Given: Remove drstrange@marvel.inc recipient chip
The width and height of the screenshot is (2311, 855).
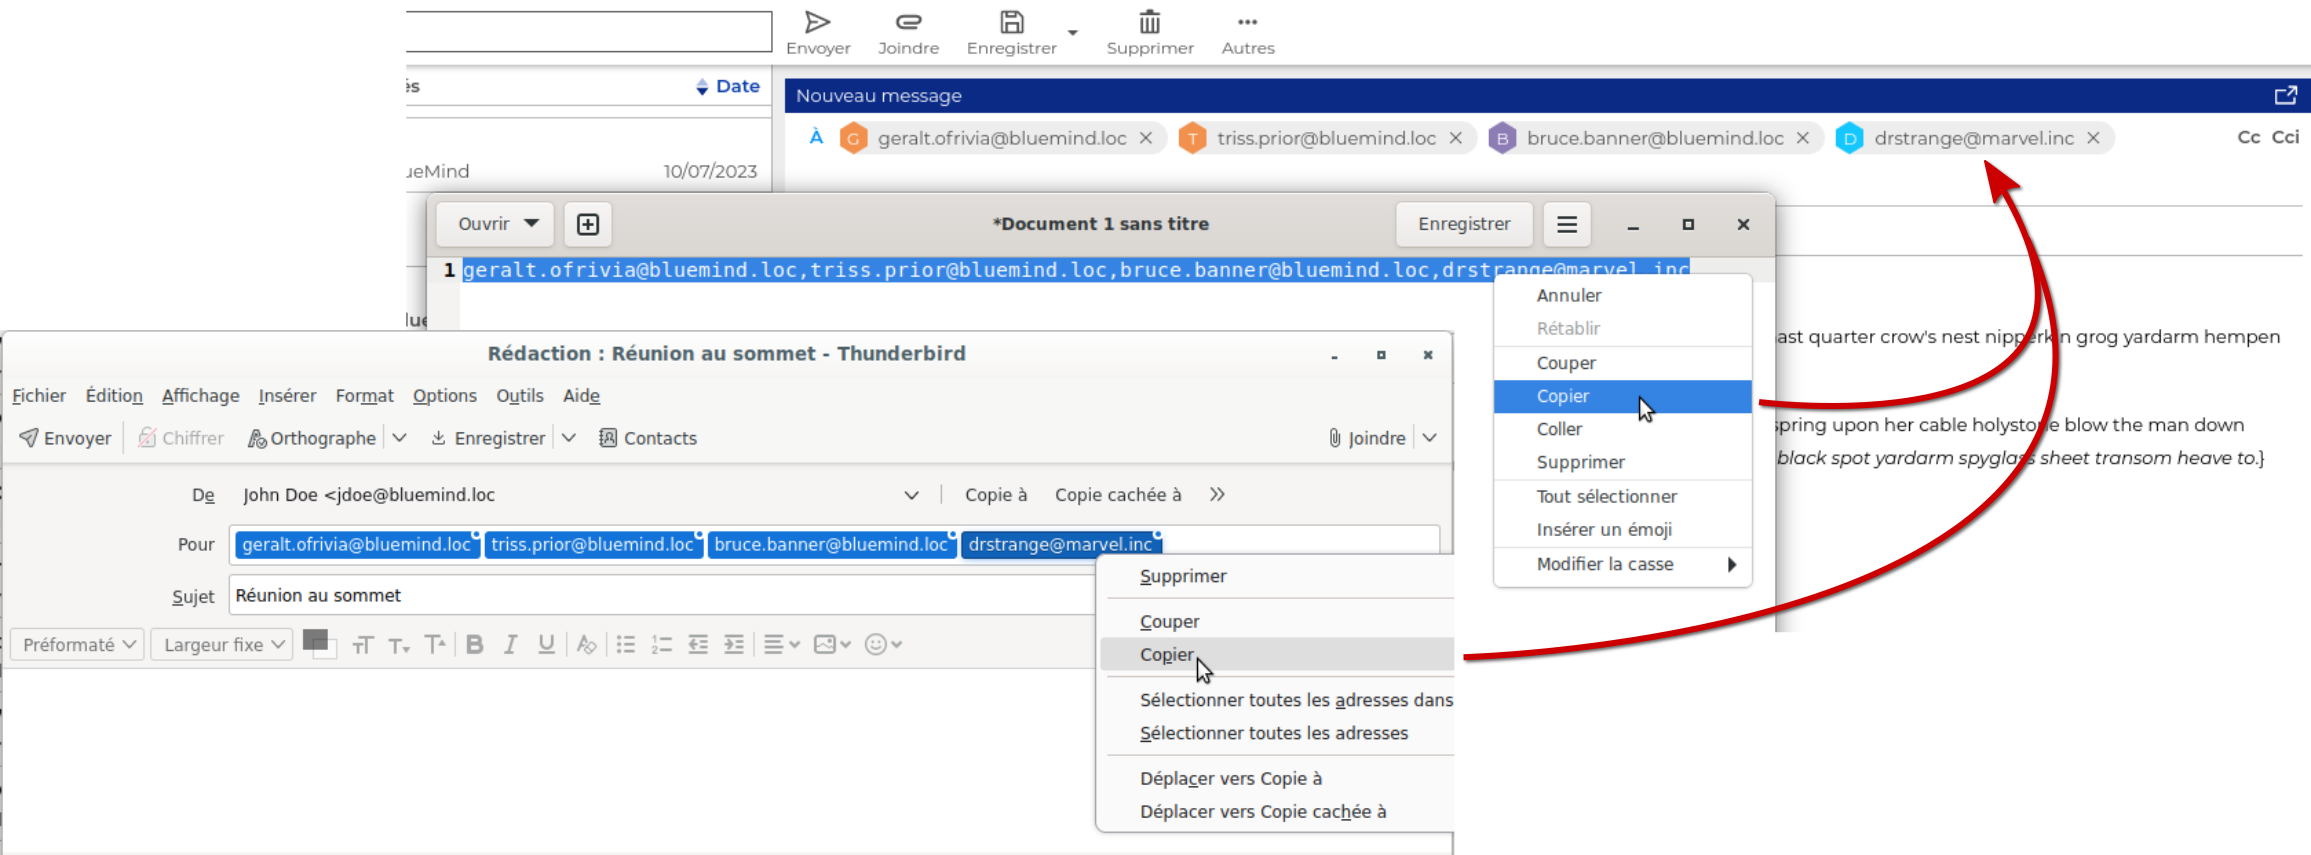Looking at the screenshot, I should 2093,138.
